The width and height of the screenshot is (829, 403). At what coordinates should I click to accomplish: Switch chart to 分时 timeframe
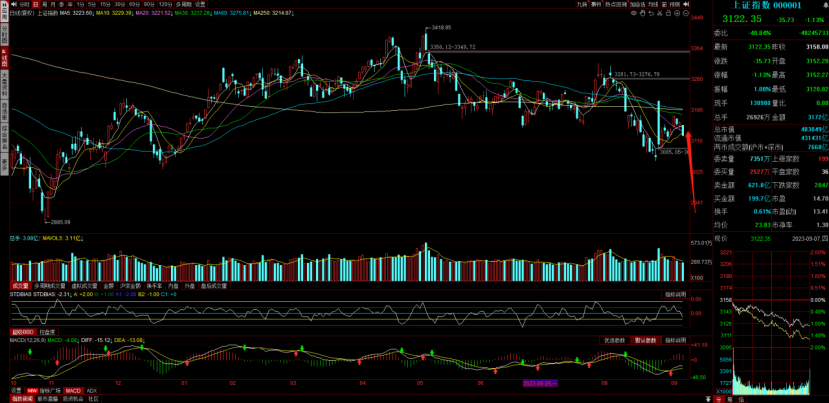point(24,4)
